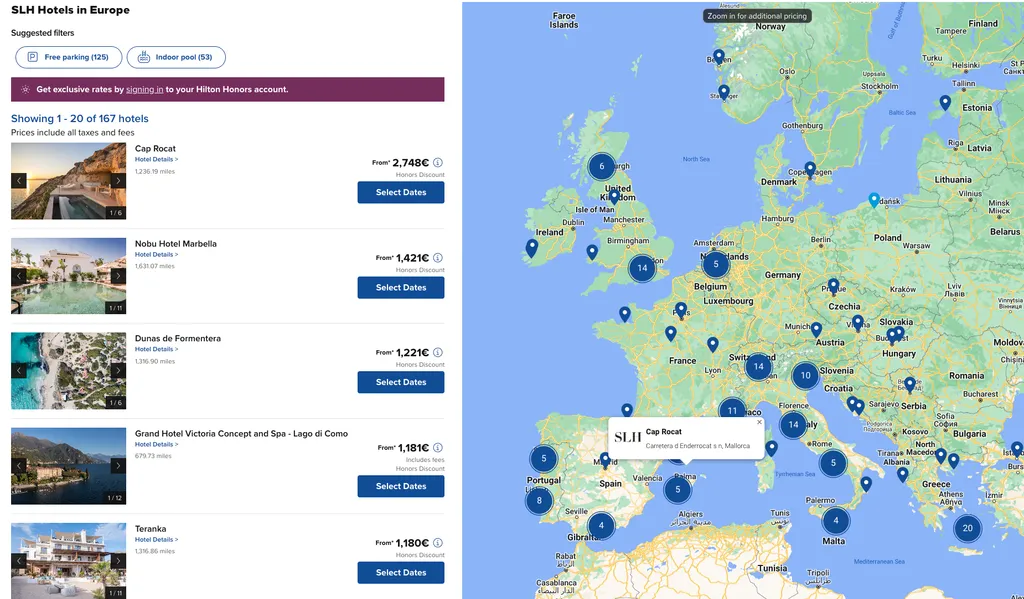Click the map cluster of 8 in Portugal
The height and width of the screenshot is (599, 1024).
point(539,501)
